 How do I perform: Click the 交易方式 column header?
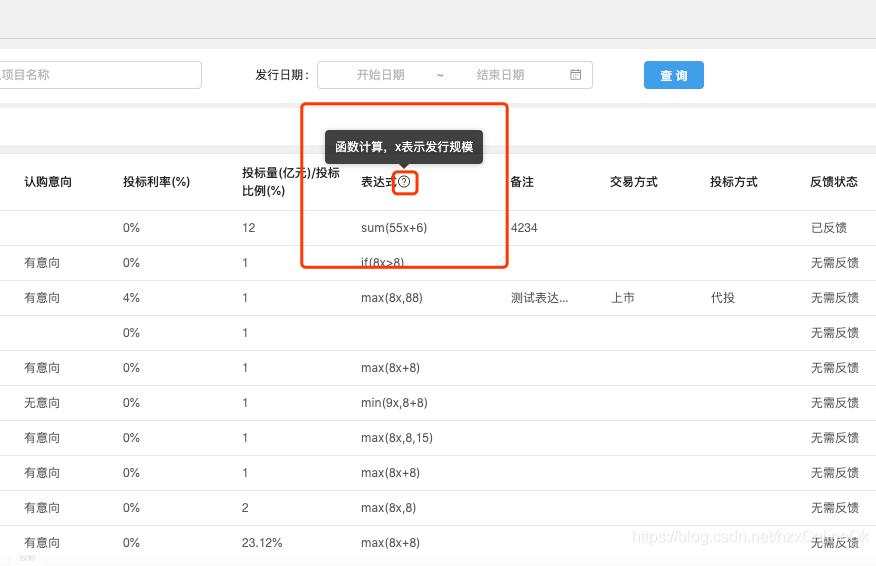click(x=634, y=182)
